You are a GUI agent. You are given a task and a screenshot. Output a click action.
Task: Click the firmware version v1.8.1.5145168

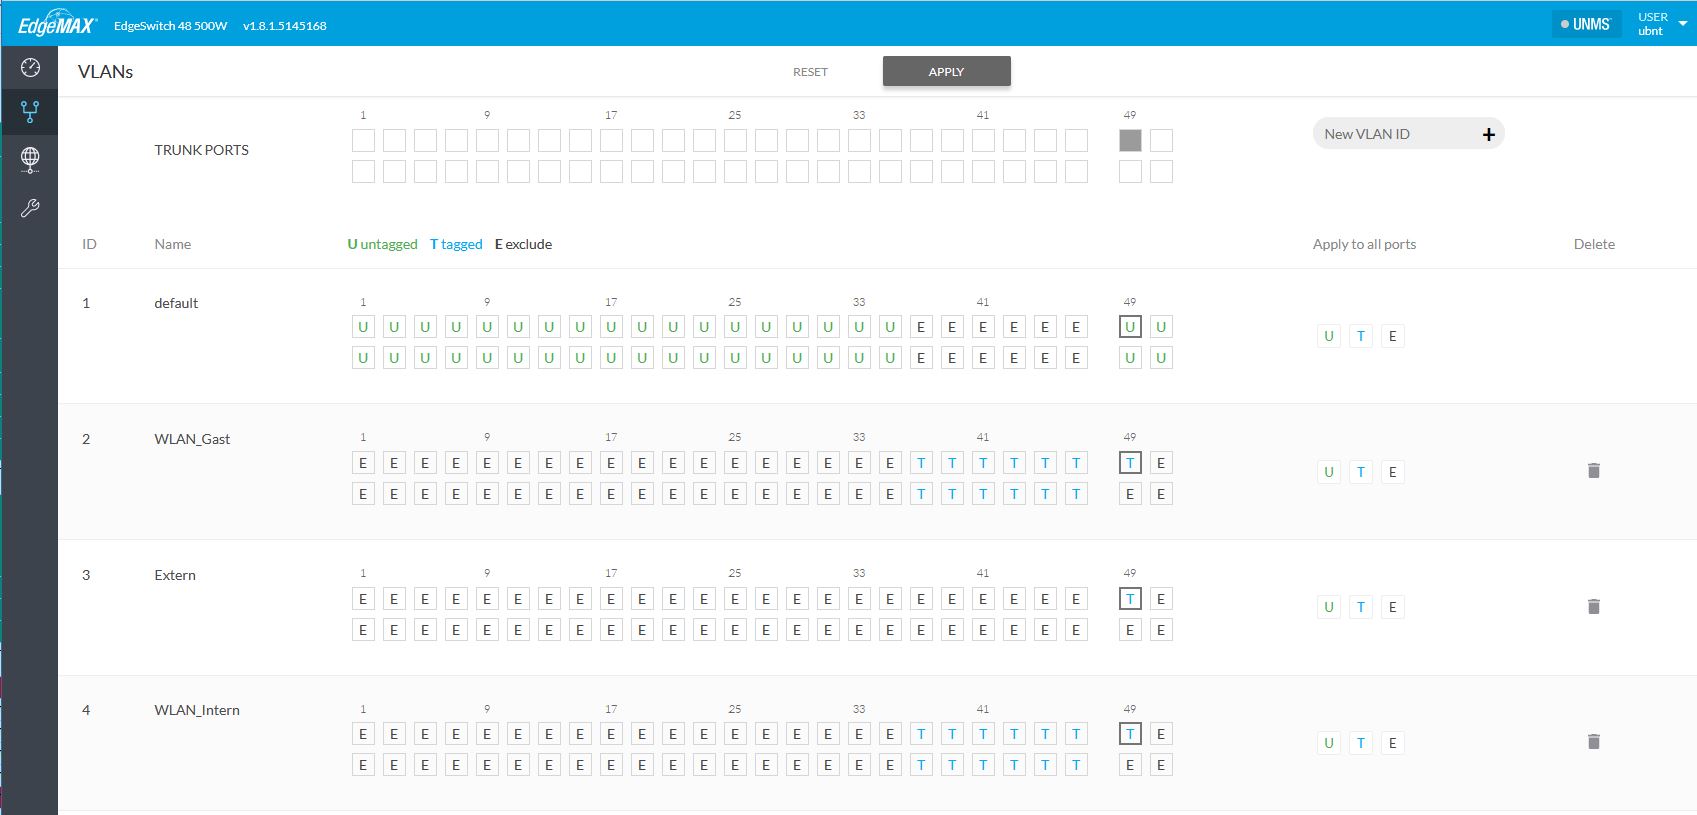[x=285, y=26]
